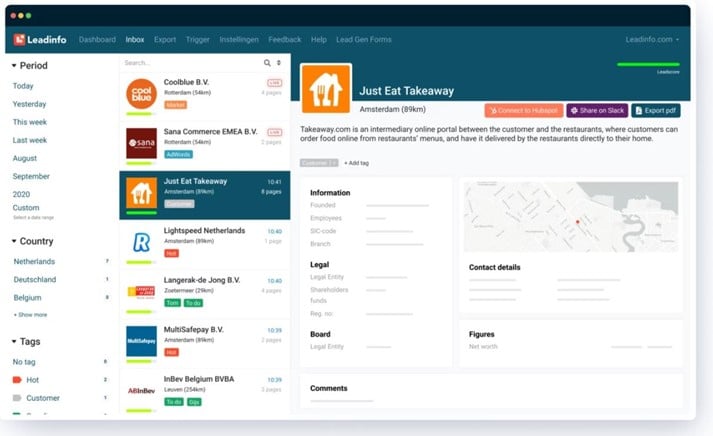
Task: Click LIVE badge on Coolblue B.V.
Action: click(274, 83)
